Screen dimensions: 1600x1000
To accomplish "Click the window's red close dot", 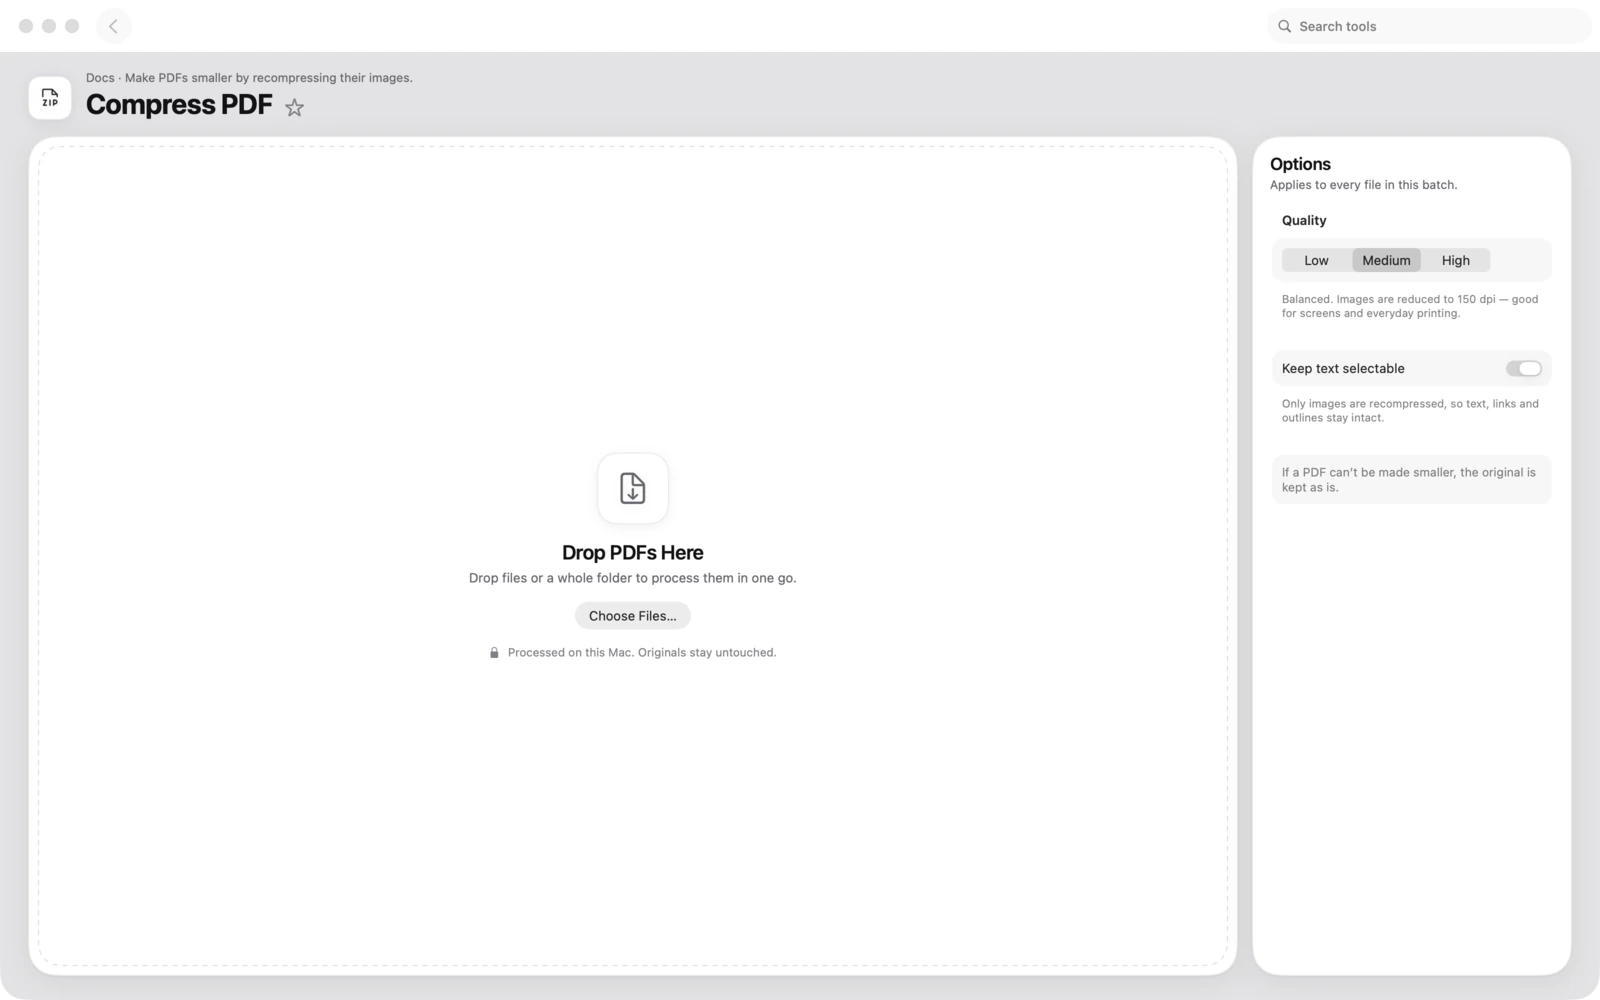I will click(x=26, y=26).
